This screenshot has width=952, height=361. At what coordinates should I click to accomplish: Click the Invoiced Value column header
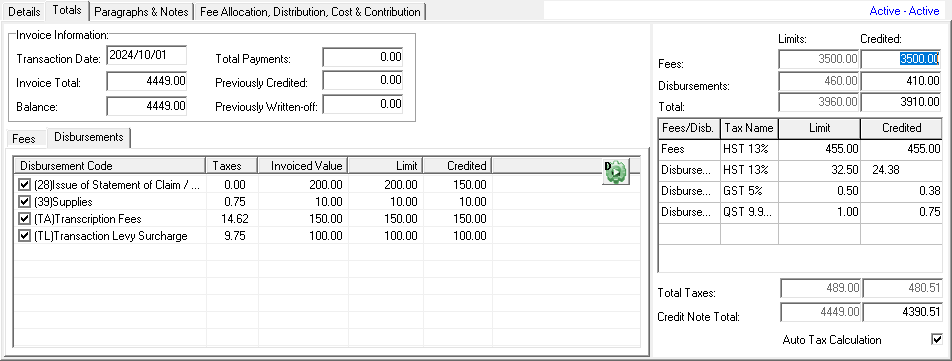(304, 166)
